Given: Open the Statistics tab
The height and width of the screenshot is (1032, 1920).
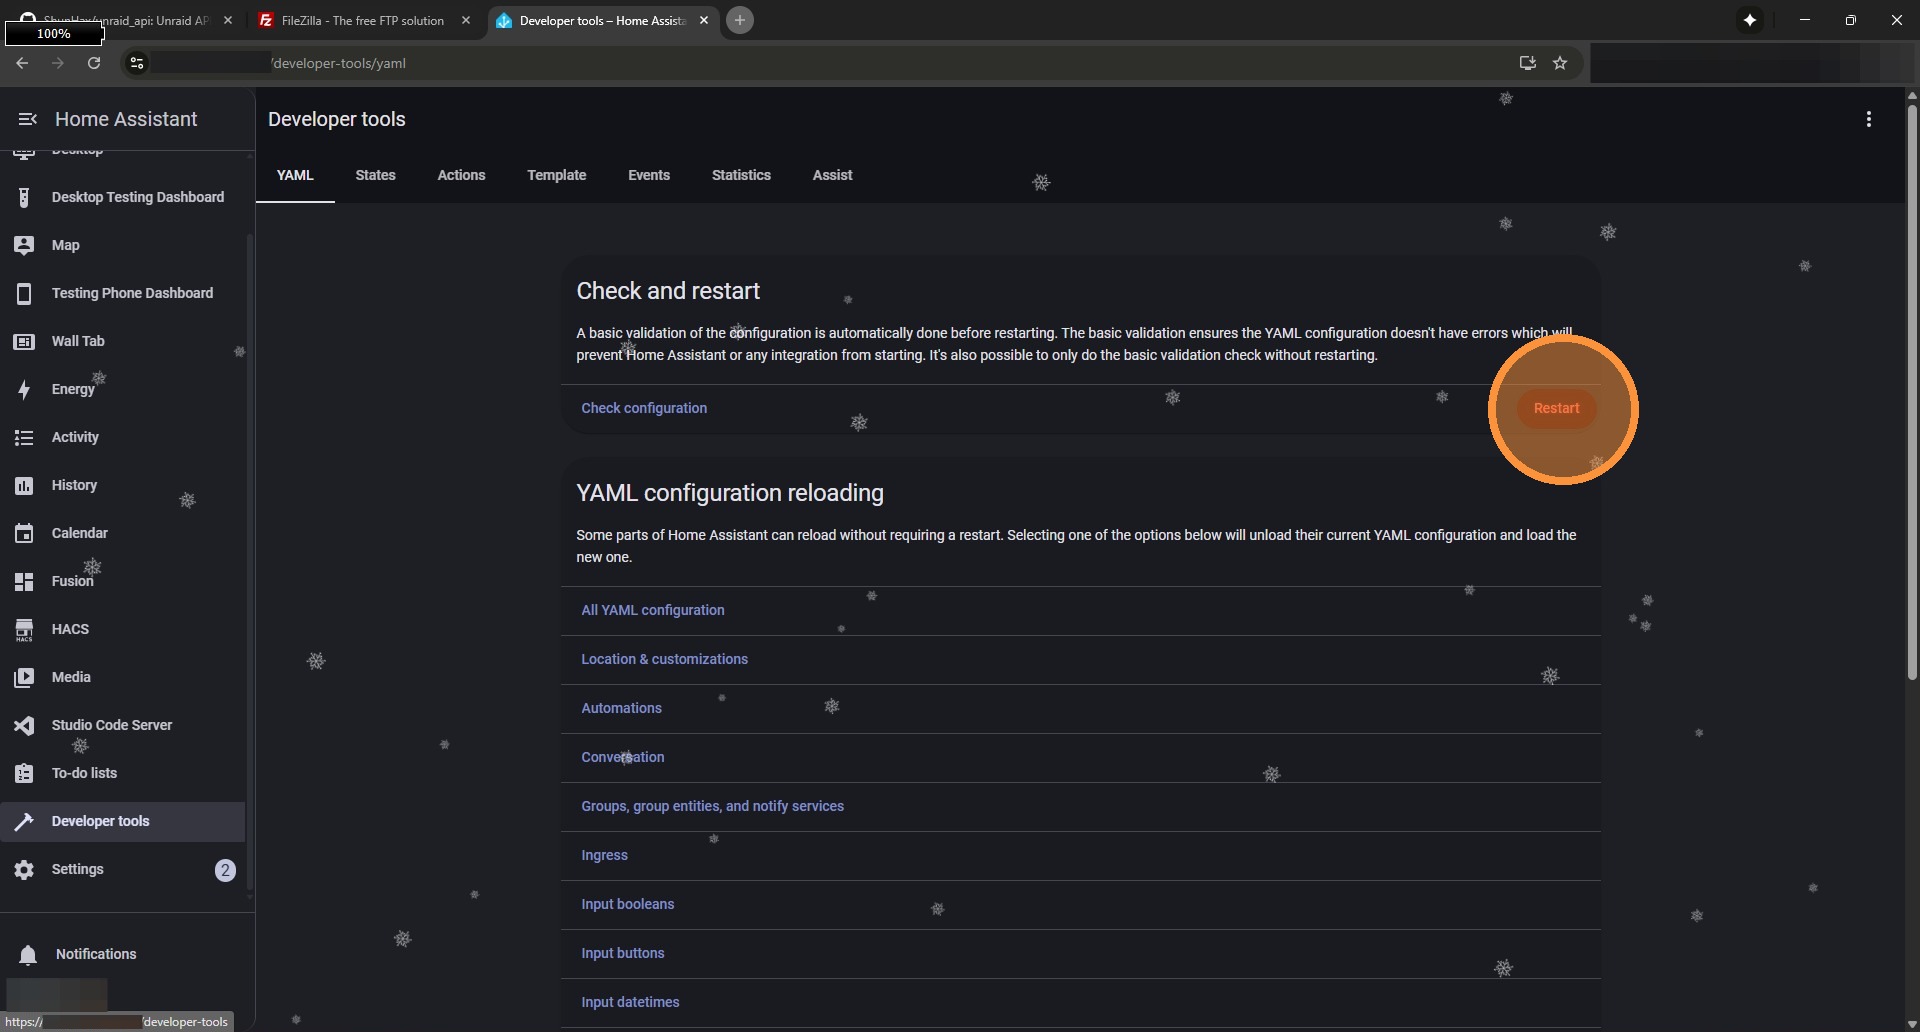Looking at the screenshot, I should [740, 175].
